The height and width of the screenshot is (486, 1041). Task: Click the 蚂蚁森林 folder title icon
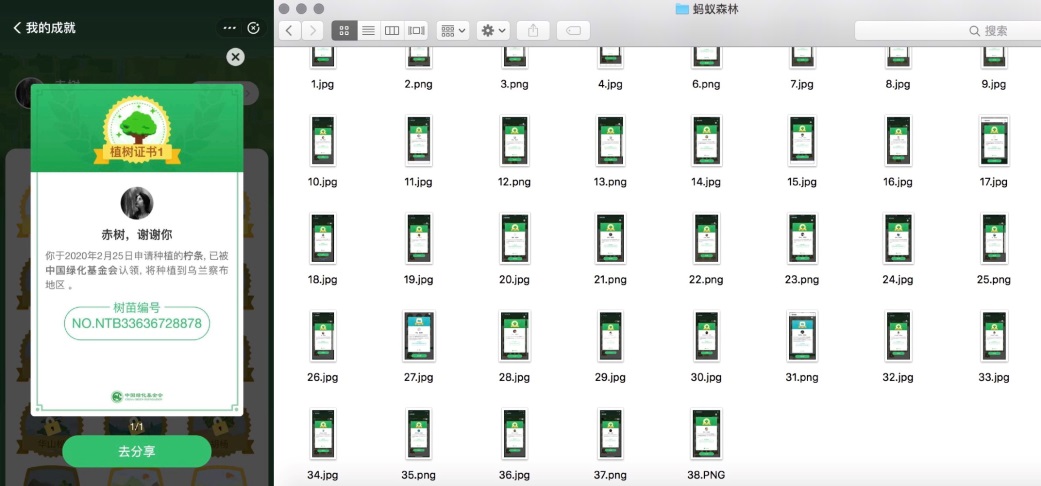point(682,9)
